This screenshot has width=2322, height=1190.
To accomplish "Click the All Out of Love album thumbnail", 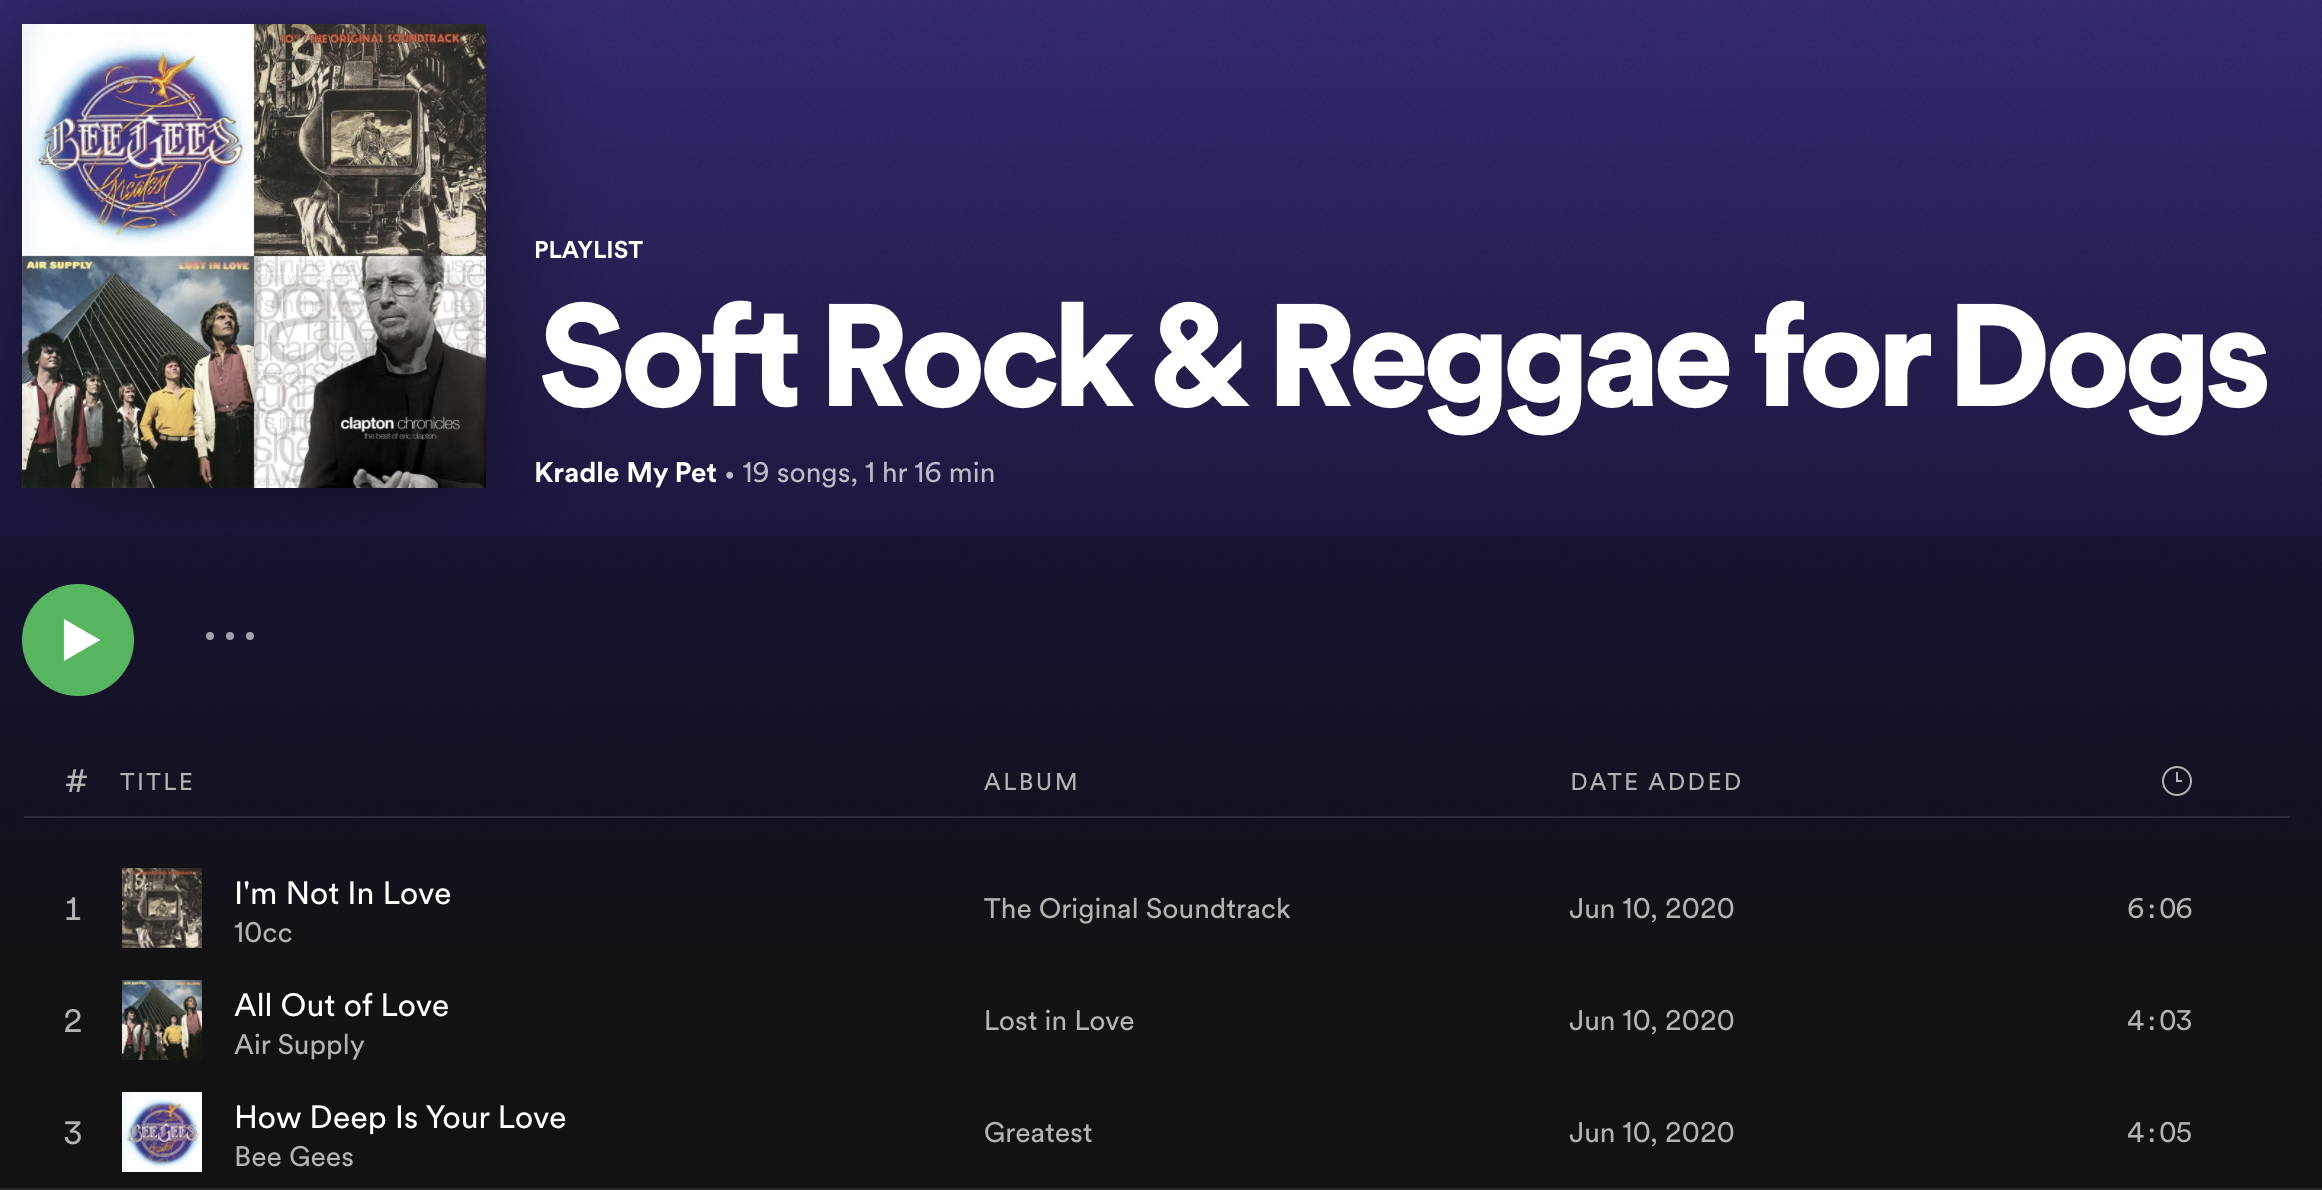I will pyautogui.click(x=162, y=1020).
